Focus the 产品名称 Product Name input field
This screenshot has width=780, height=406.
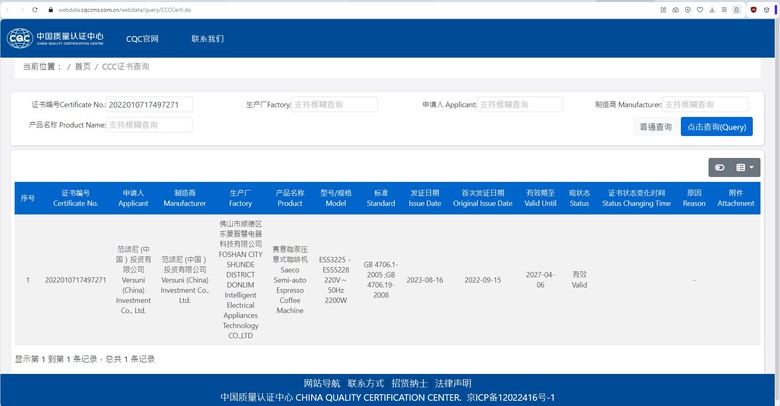click(x=149, y=125)
